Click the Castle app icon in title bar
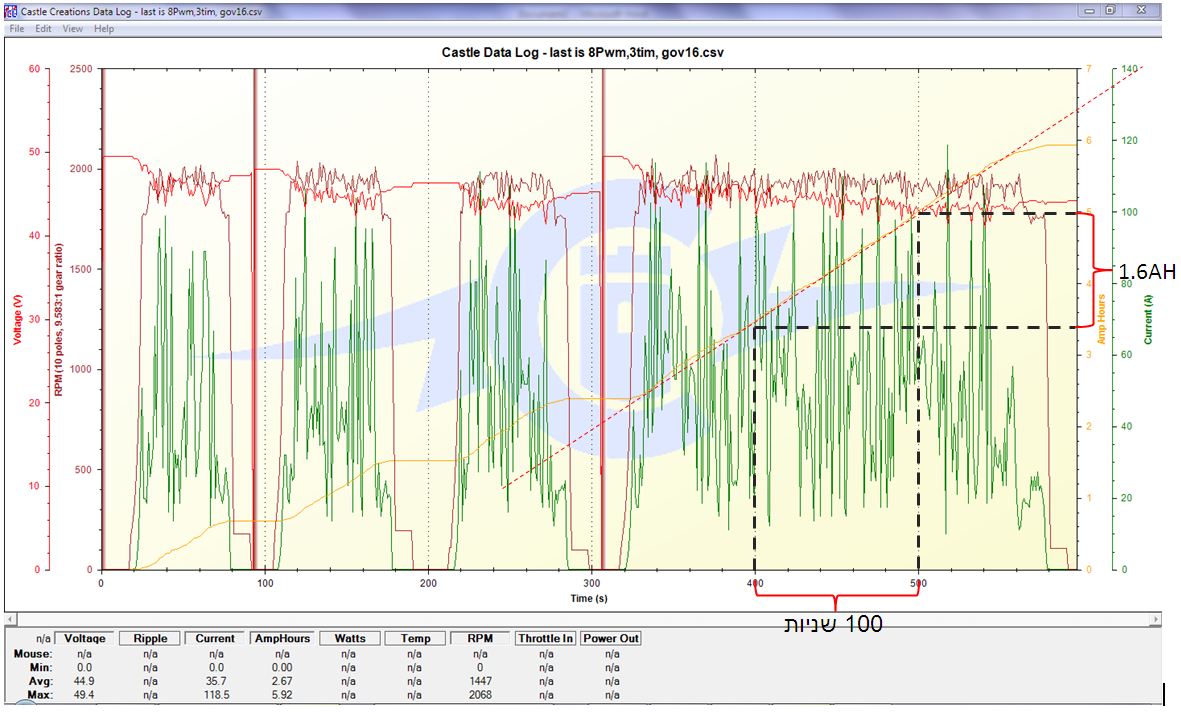Image resolution: width=1181 pixels, height=712 pixels. tap(11, 11)
